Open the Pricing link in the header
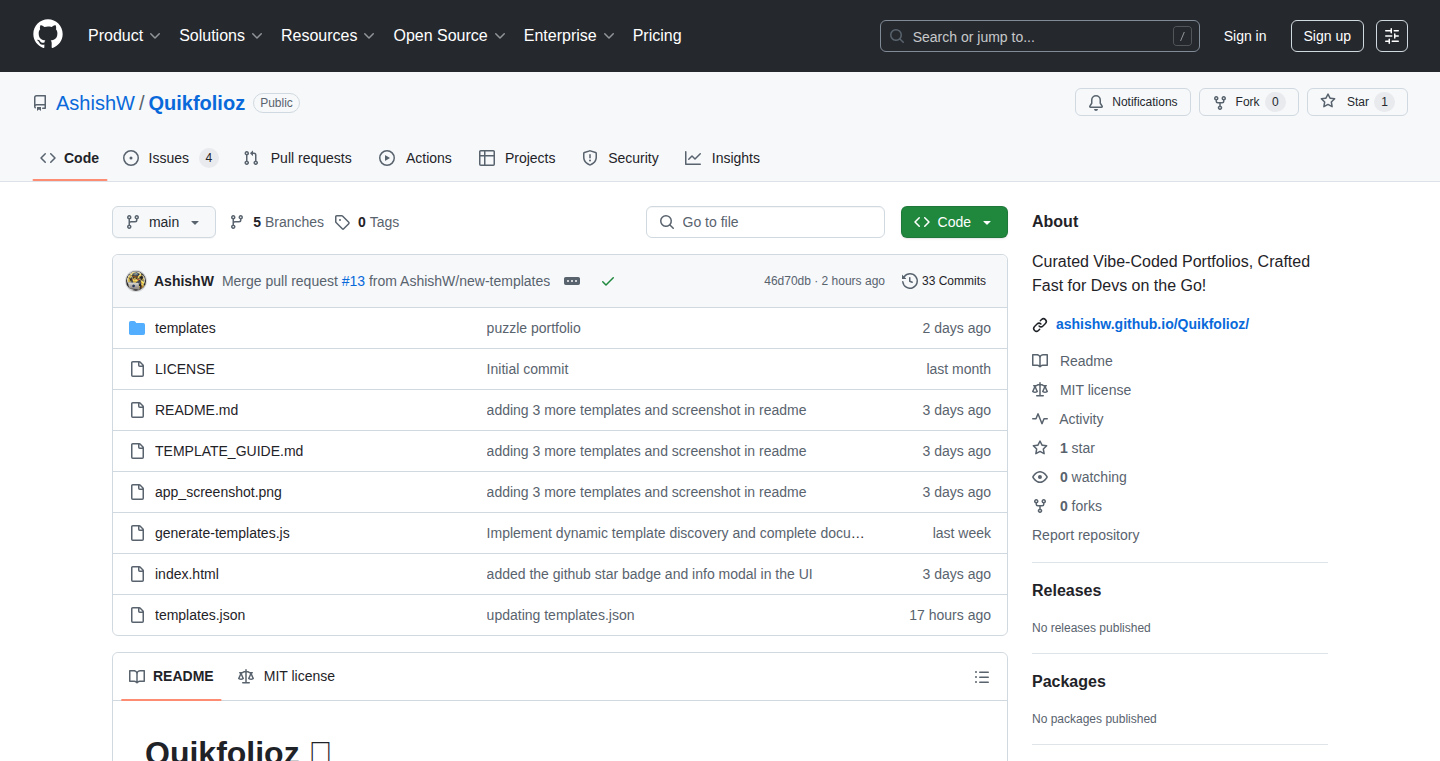1440x761 pixels. (x=657, y=35)
